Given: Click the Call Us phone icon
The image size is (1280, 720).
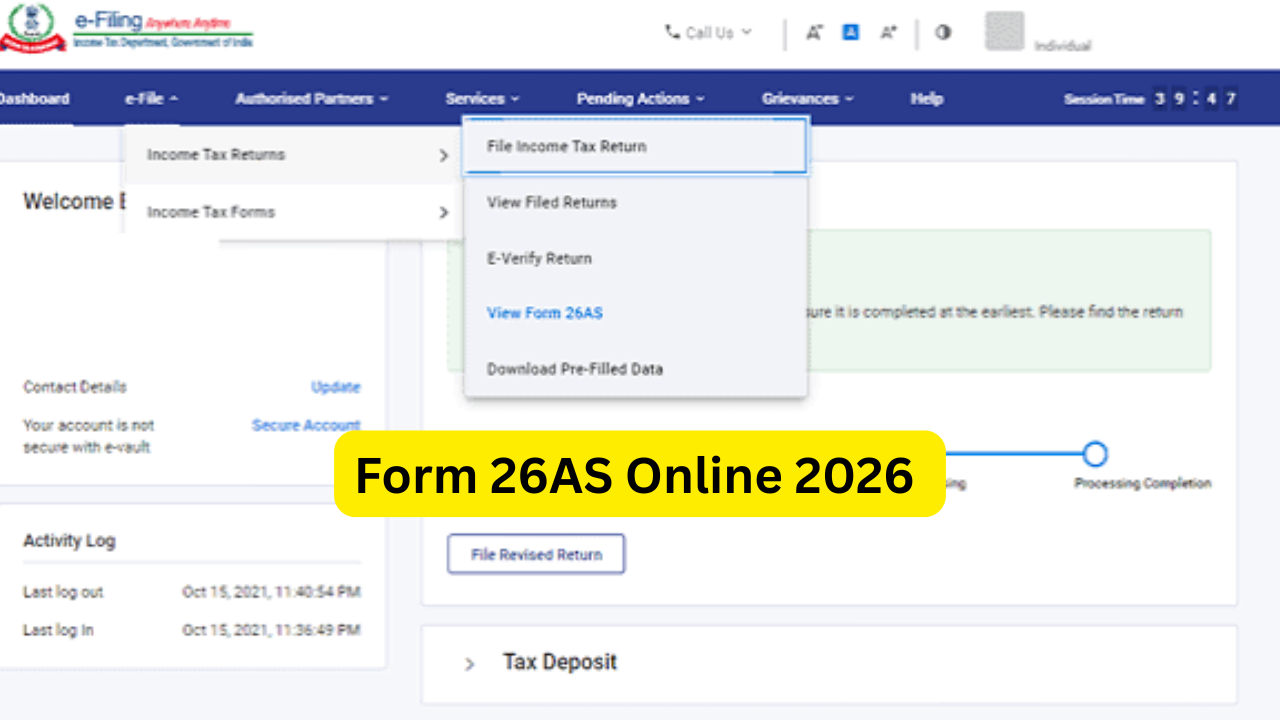Looking at the screenshot, I should tap(672, 32).
